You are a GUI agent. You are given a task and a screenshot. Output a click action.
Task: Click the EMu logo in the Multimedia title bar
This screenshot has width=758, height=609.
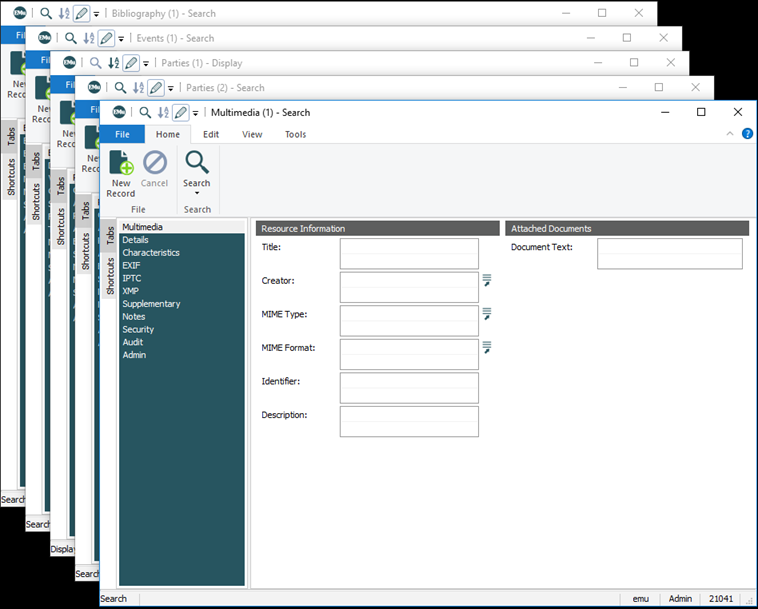(118, 113)
